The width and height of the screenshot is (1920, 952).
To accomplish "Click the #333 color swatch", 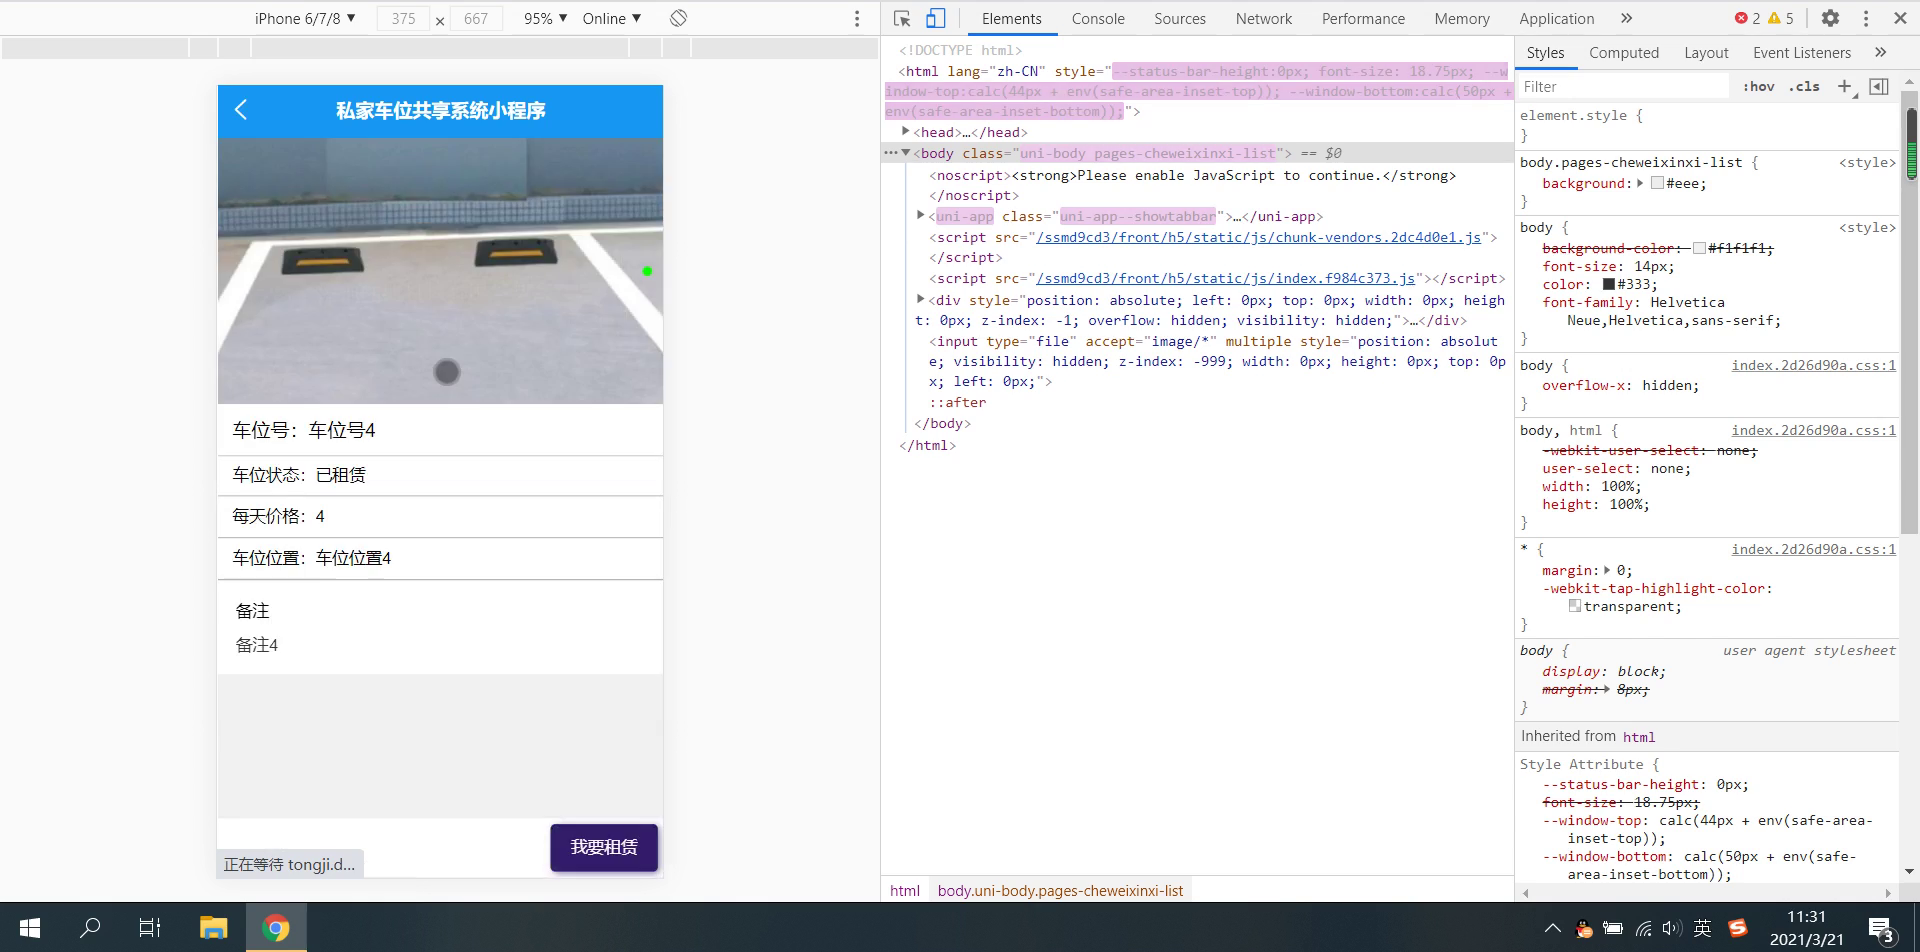I will click(x=1609, y=284).
